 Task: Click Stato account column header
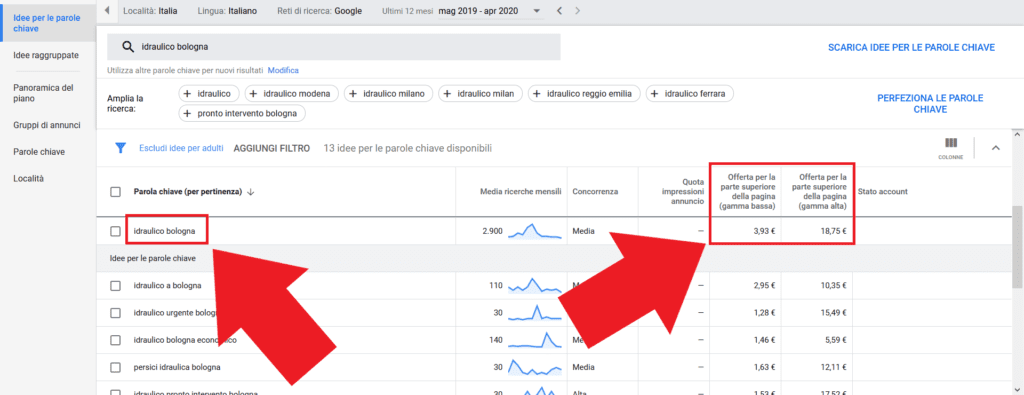click(x=882, y=191)
